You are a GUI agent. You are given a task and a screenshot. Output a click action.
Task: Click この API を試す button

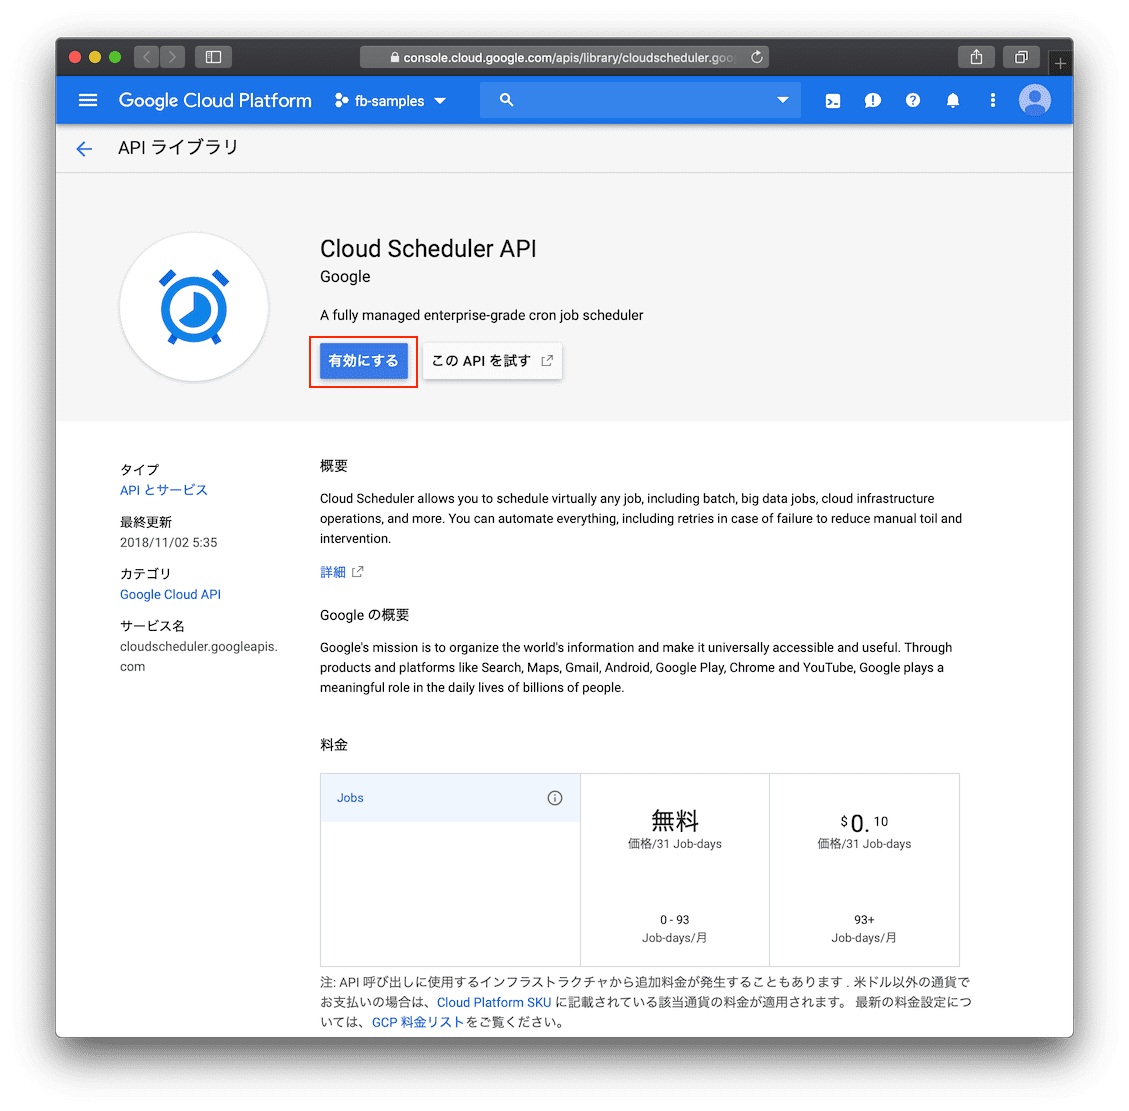492,361
